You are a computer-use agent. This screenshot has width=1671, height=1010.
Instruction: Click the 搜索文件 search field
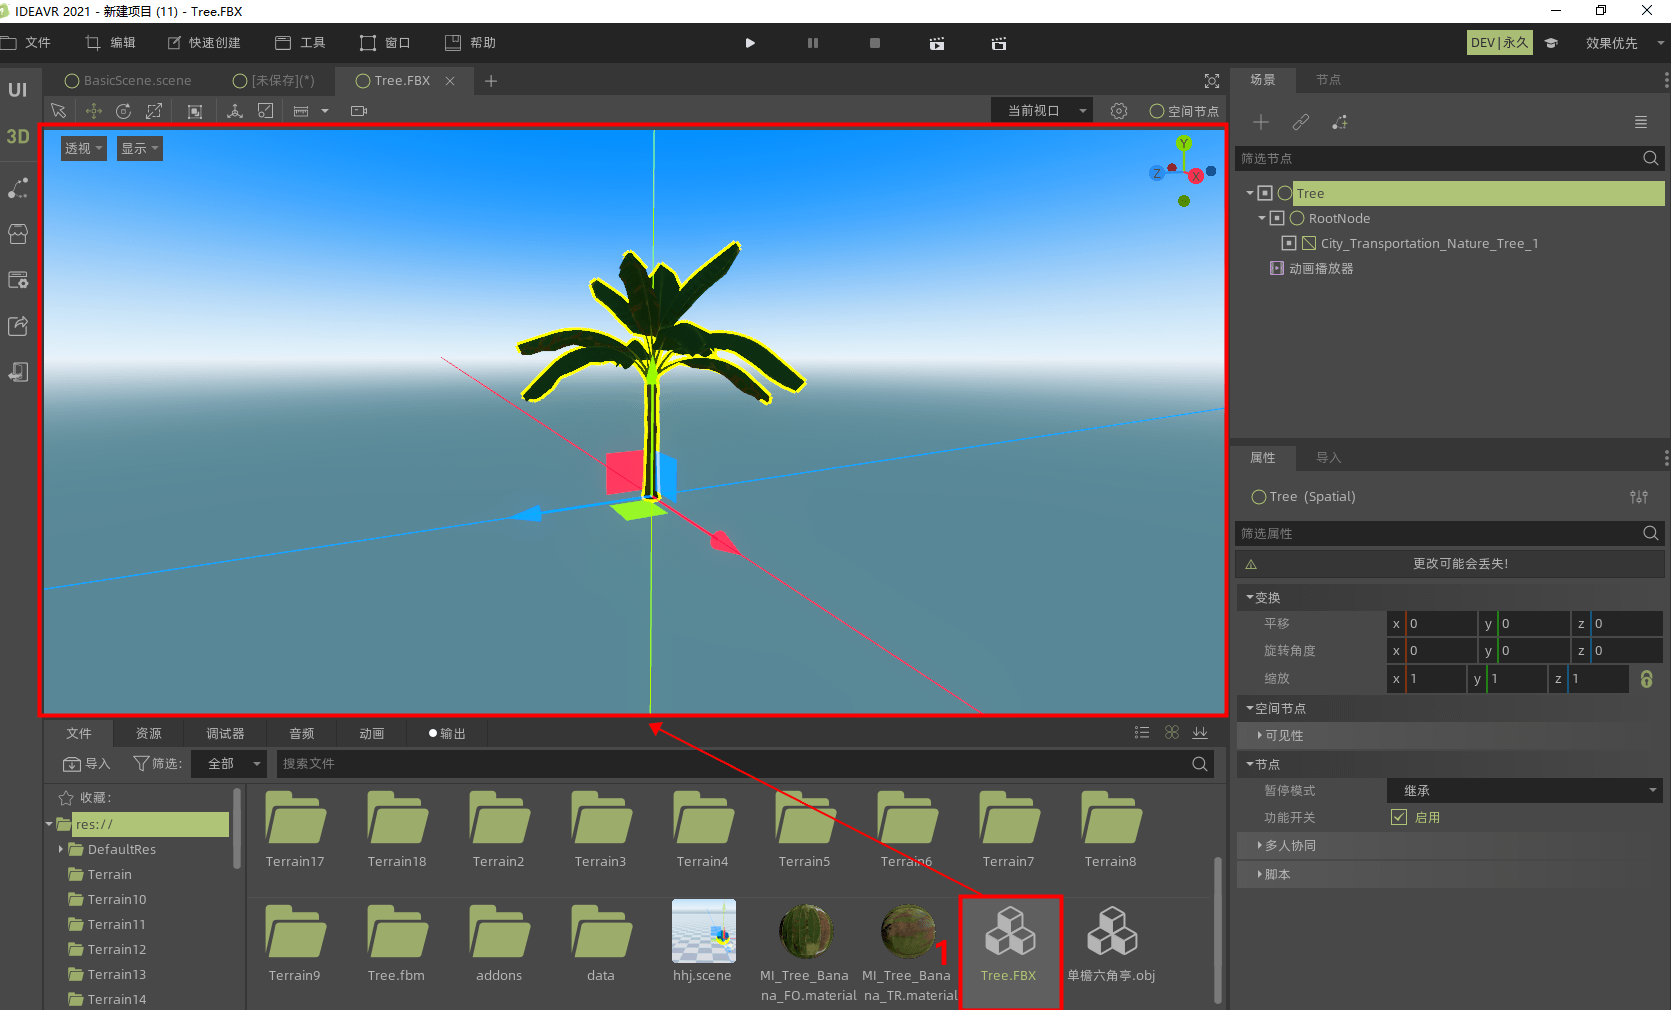[x=745, y=764]
